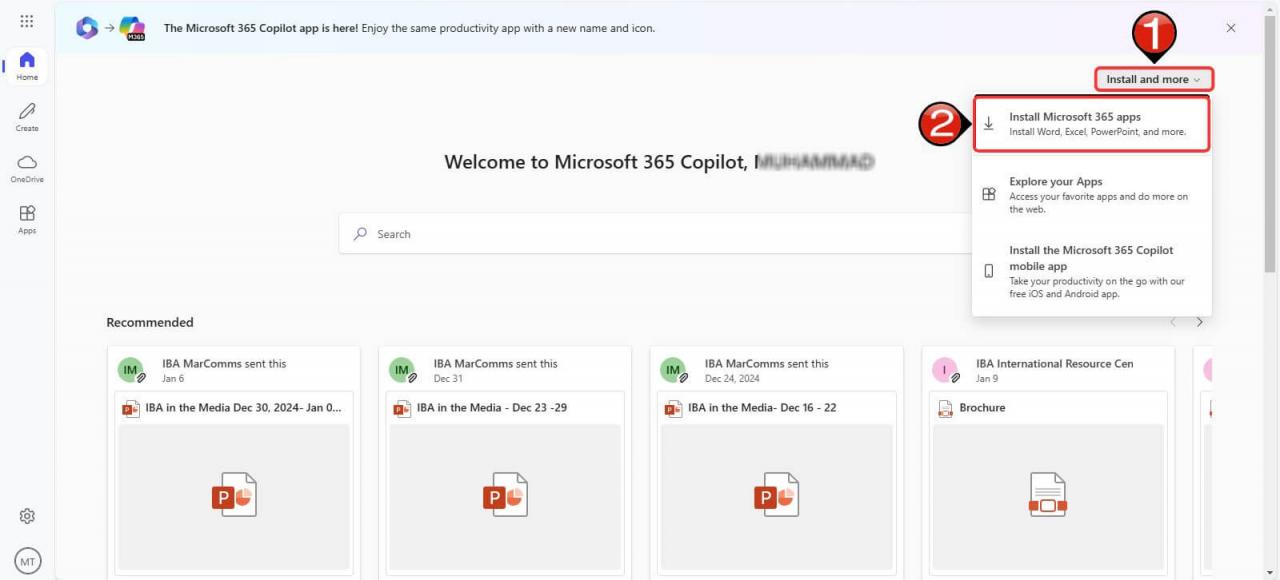The image size is (1280, 580).
Task: Click the IM avatar on the Dec 24, 2024 card
Action: pos(673,370)
